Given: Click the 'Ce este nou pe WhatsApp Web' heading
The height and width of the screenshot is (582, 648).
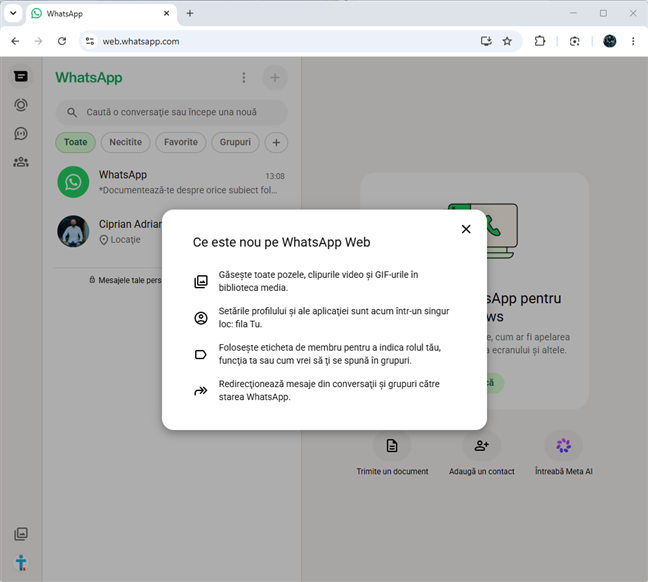Looking at the screenshot, I should click(281, 242).
